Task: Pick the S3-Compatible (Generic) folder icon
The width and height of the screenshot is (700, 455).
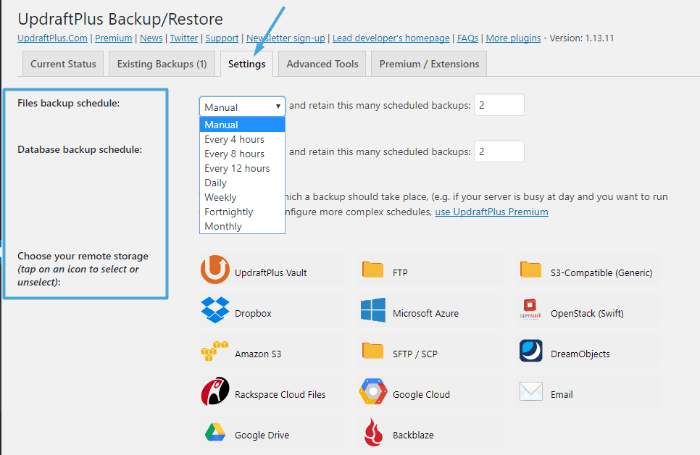Action: point(530,269)
